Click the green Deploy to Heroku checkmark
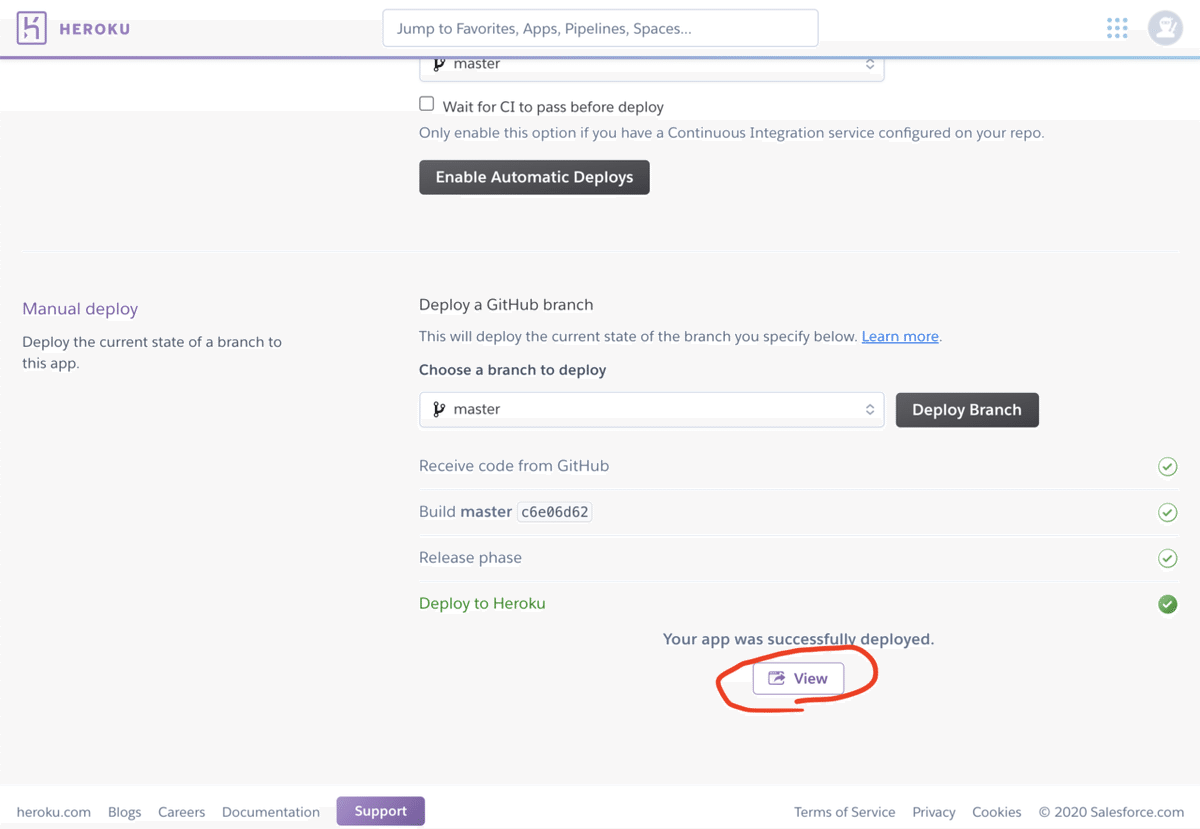This screenshot has height=829, width=1200. tap(1167, 604)
